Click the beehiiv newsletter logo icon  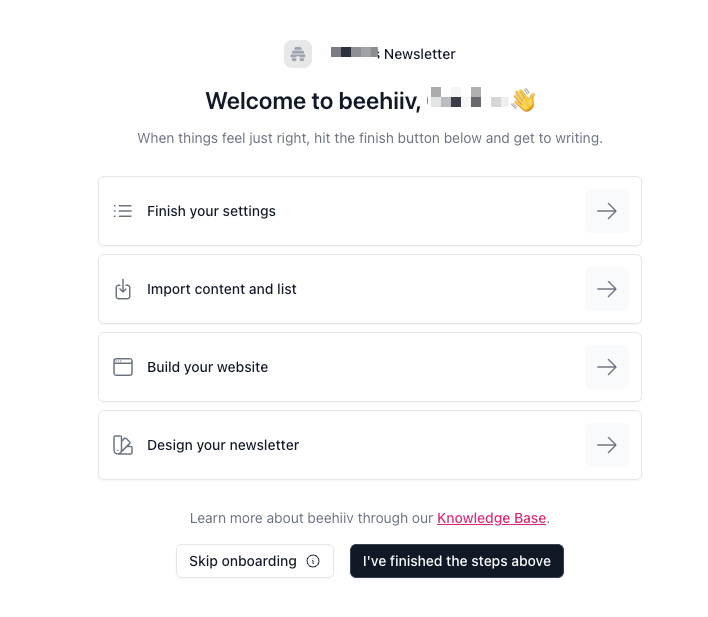(298, 54)
